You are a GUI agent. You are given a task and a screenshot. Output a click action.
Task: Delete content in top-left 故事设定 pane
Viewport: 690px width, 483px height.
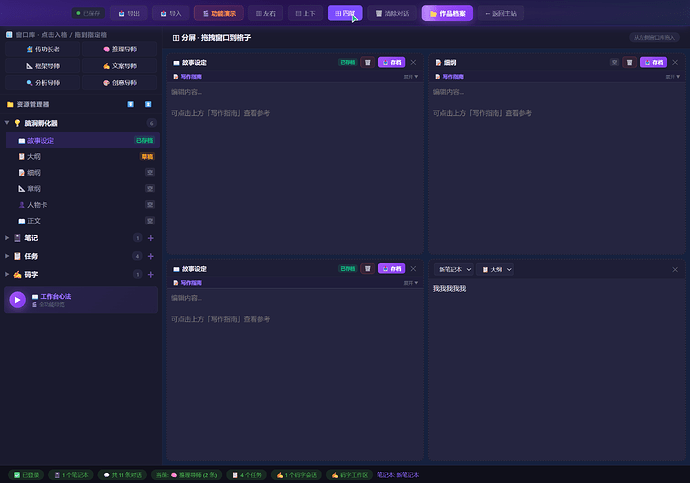click(367, 62)
